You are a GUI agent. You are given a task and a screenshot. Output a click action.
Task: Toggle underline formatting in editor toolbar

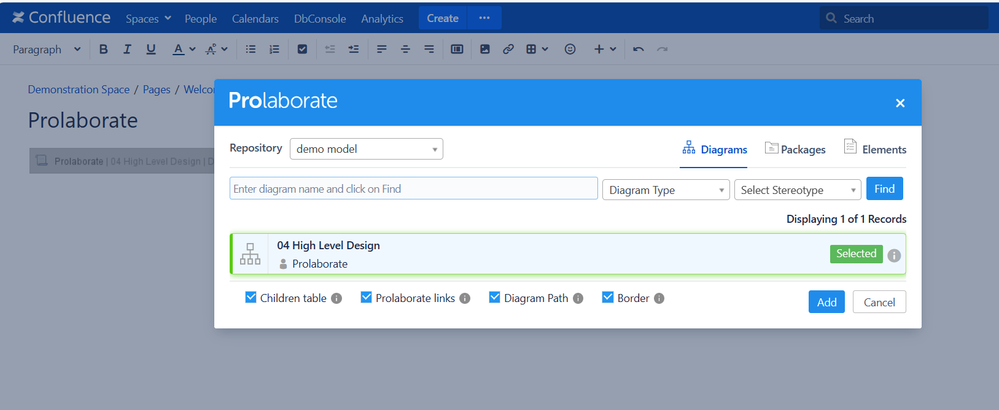(x=151, y=49)
